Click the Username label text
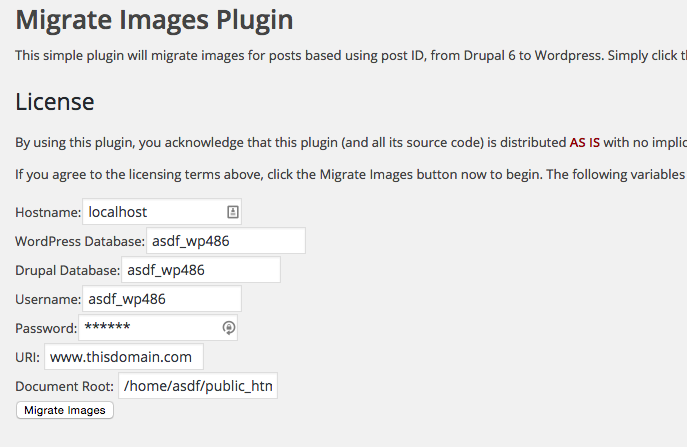This screenshot has width=687, height=447. point(48,299)
